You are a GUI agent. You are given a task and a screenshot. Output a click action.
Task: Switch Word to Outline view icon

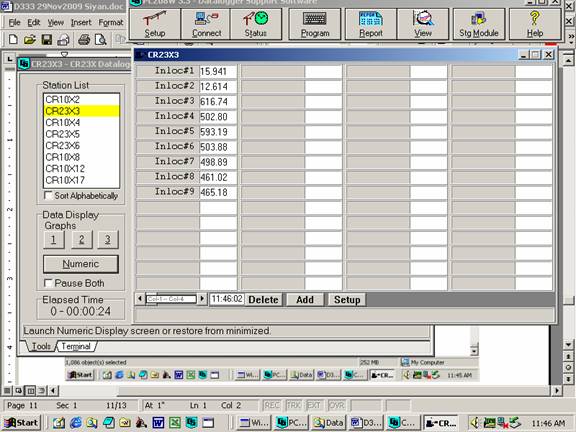[42, 390]
